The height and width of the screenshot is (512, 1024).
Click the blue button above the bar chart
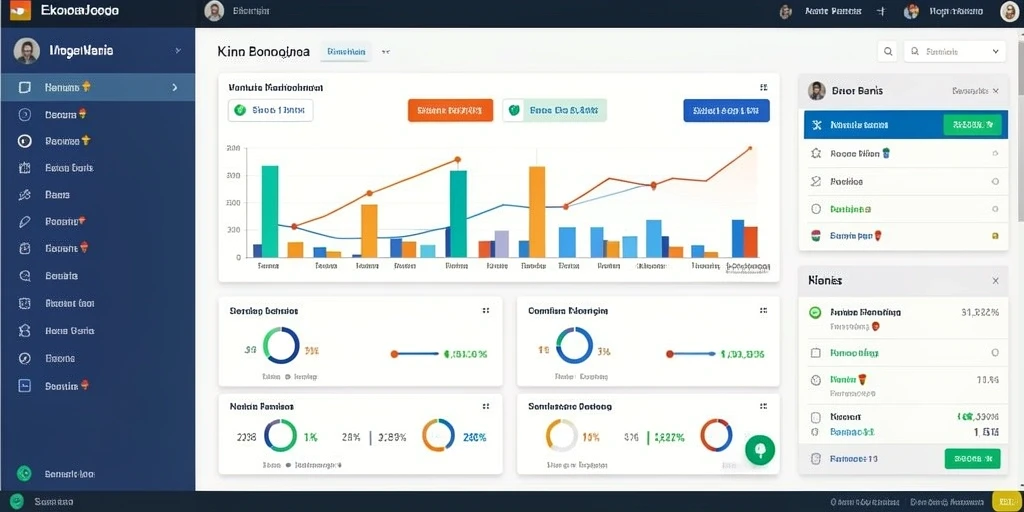(x=726, y=110)
